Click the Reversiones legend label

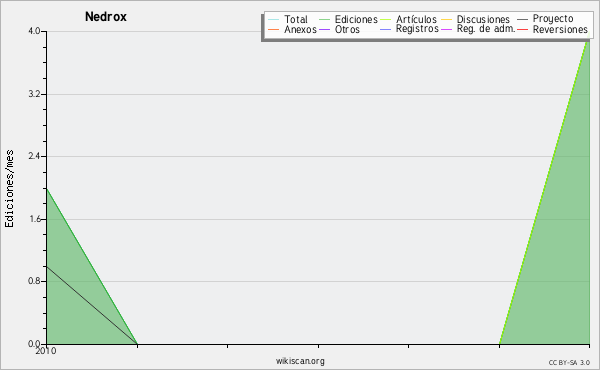pyautogui.click(x=560, y=29)
